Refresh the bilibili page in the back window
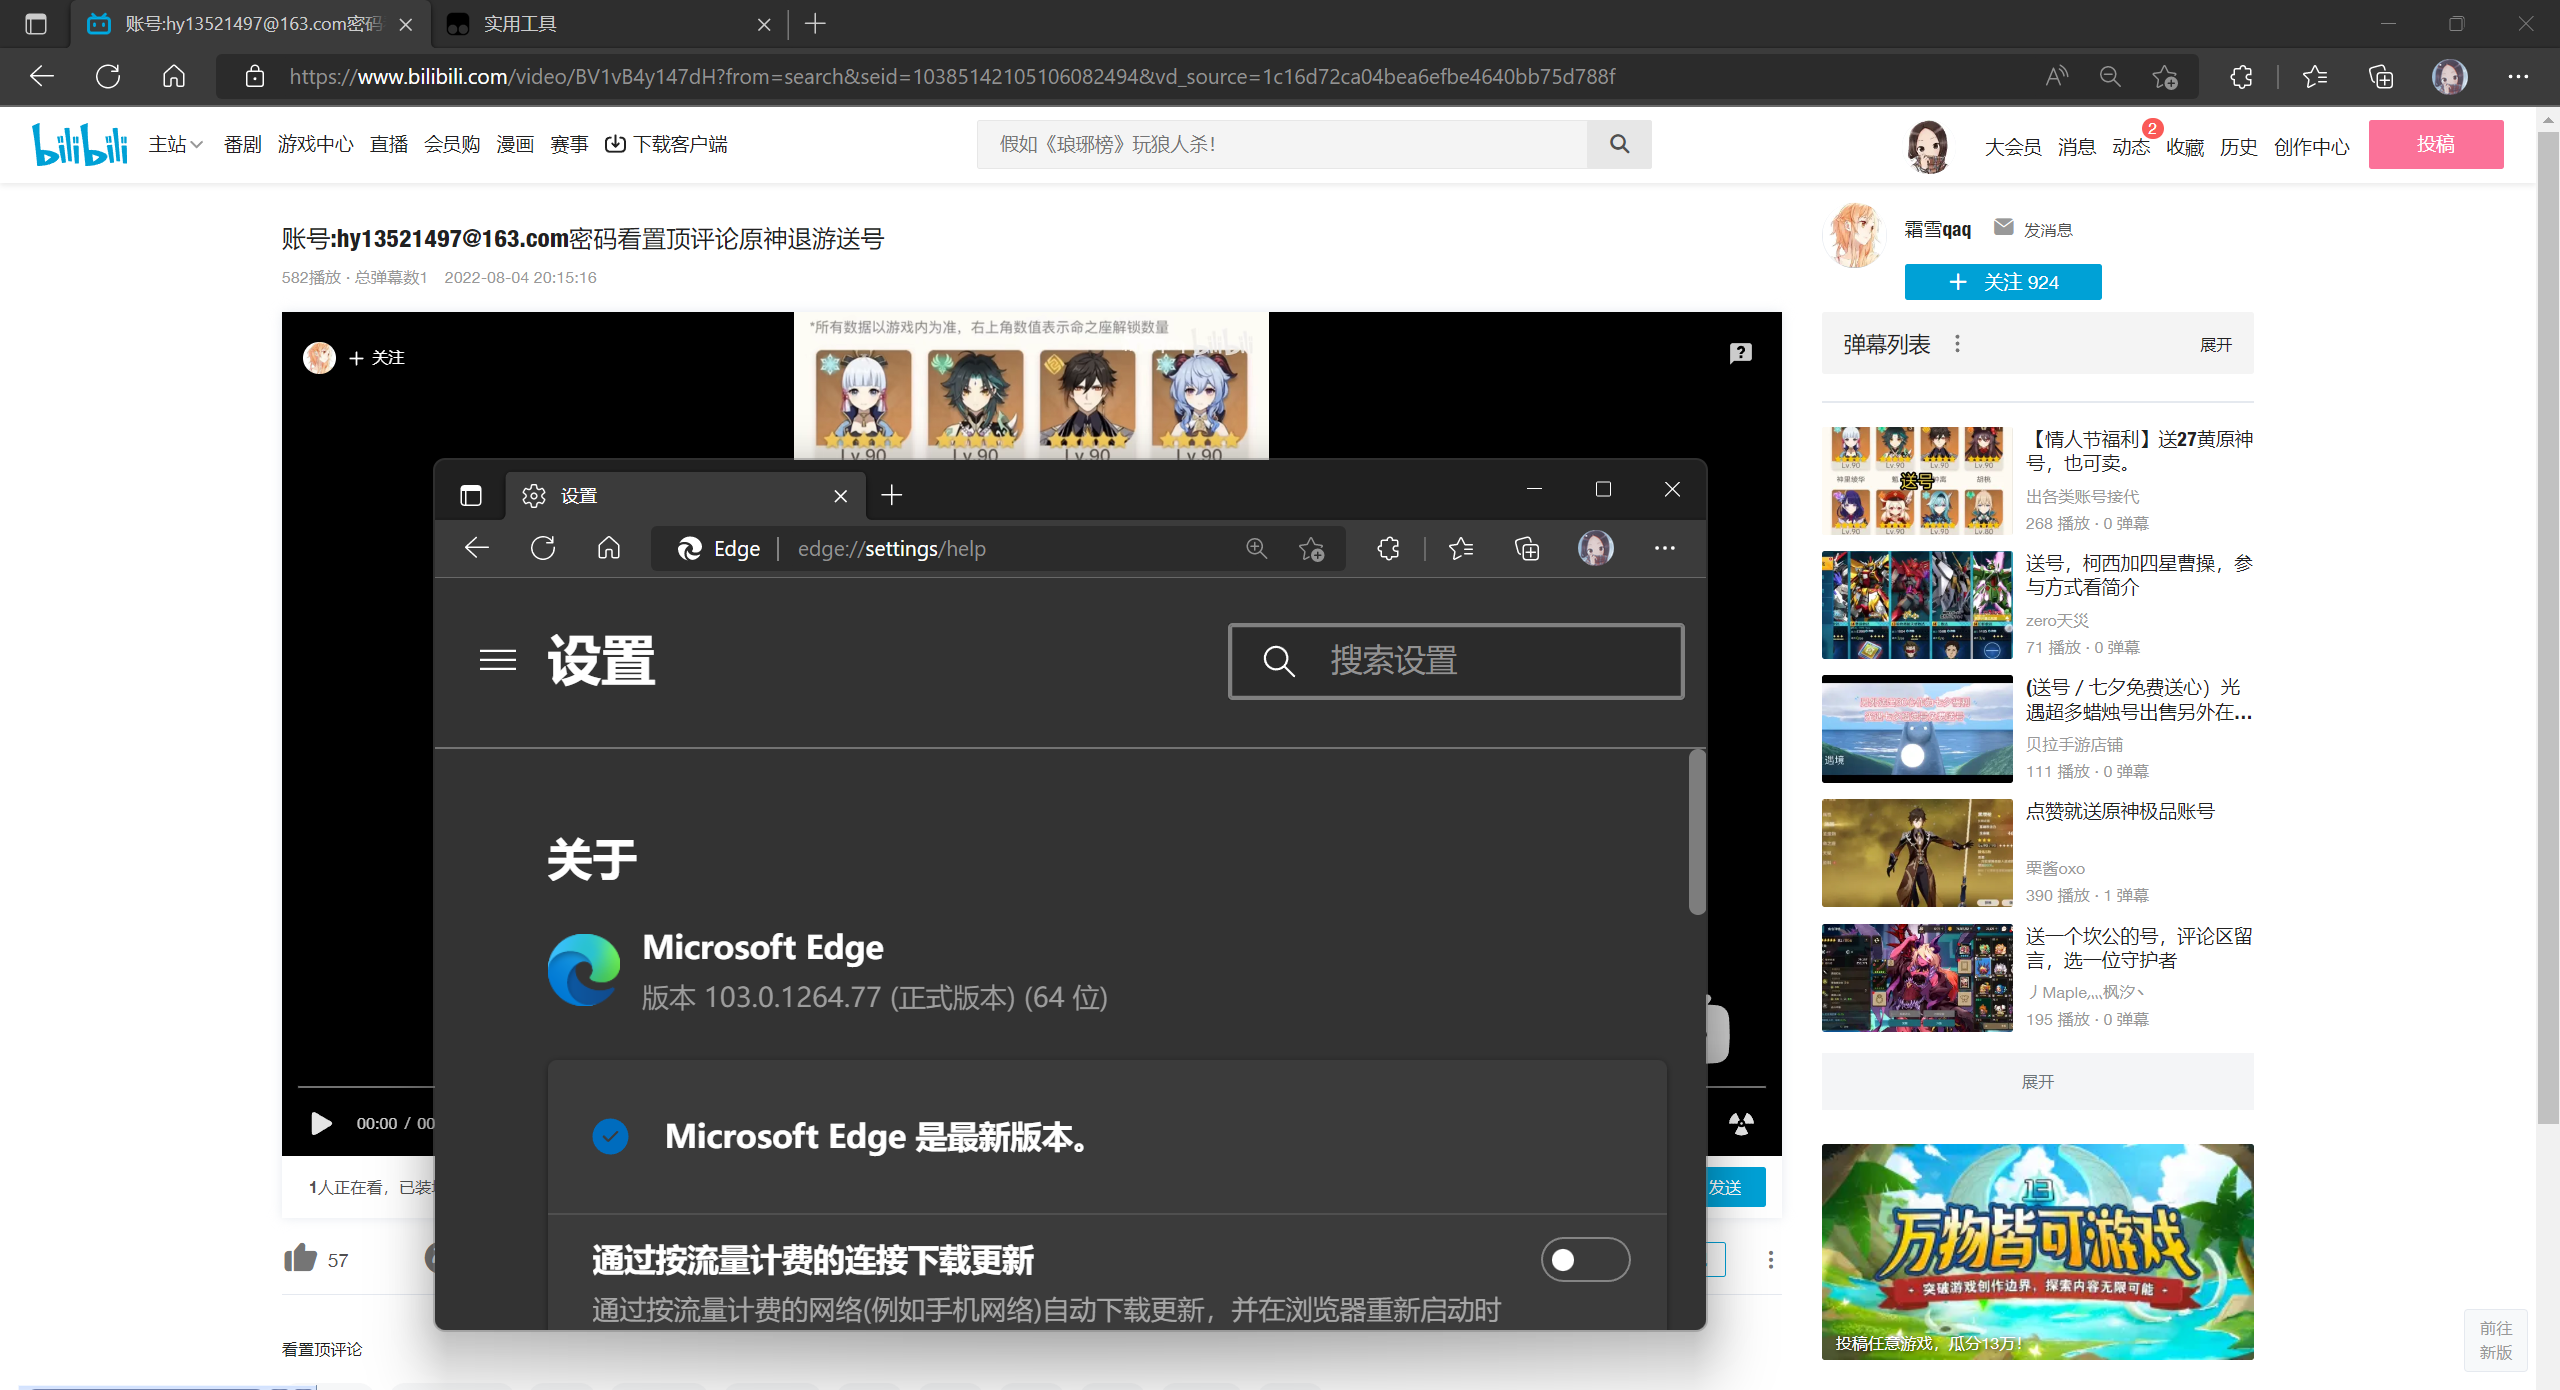Screen dimensions: 2560x1390 tap(108, 76)
